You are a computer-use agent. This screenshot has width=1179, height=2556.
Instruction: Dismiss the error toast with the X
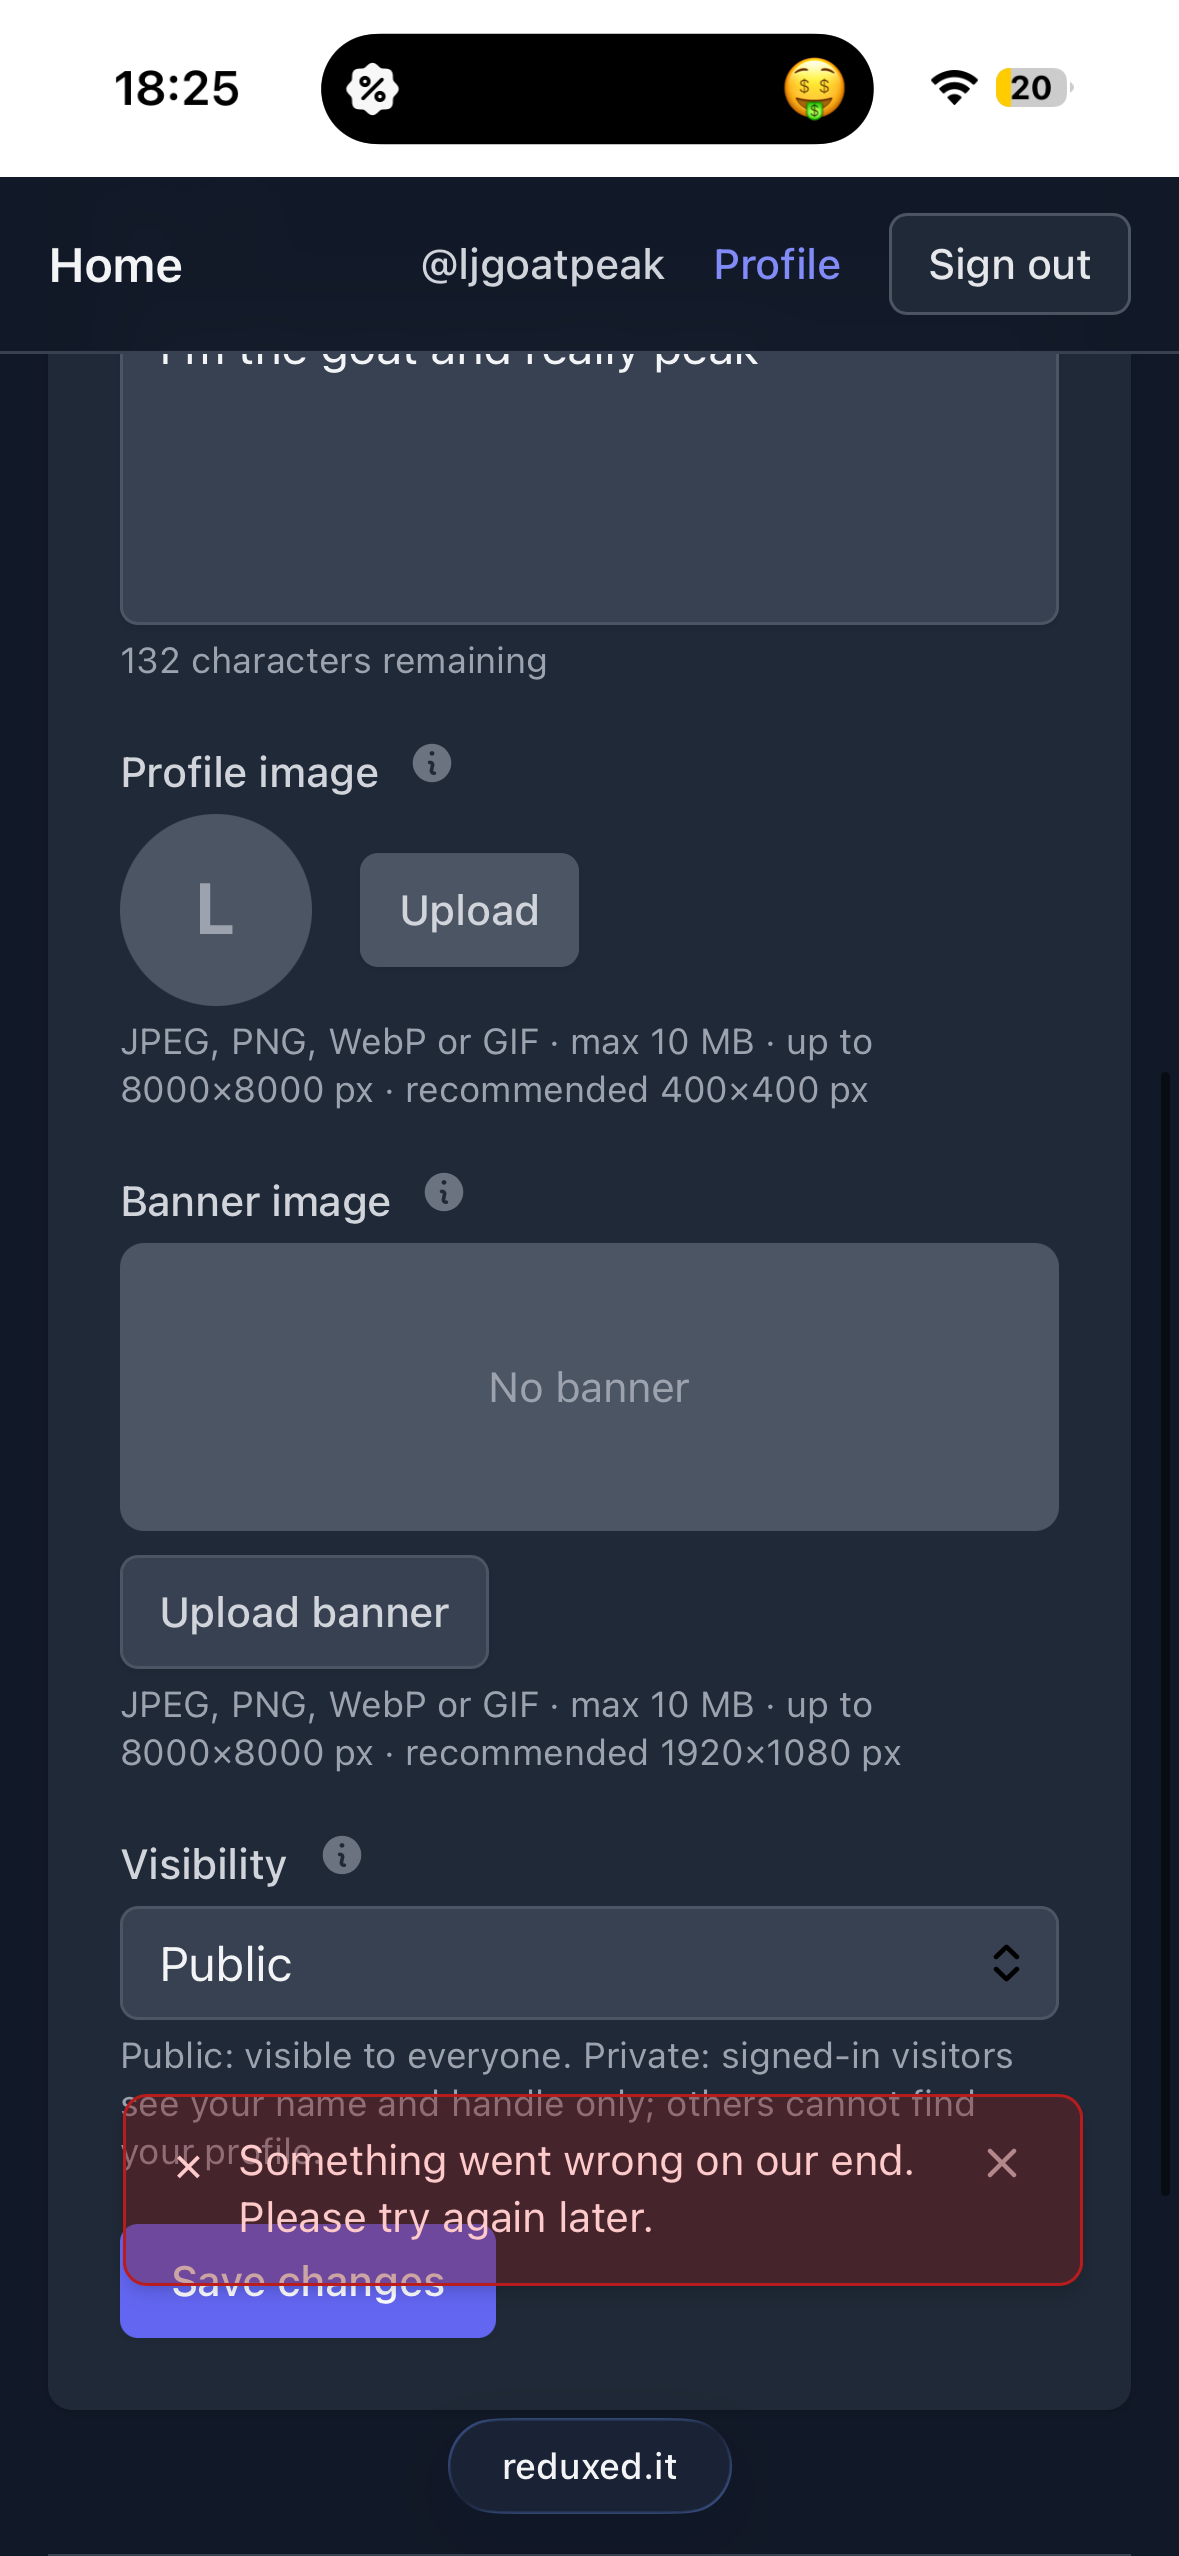click(x=1001, y=2163)
